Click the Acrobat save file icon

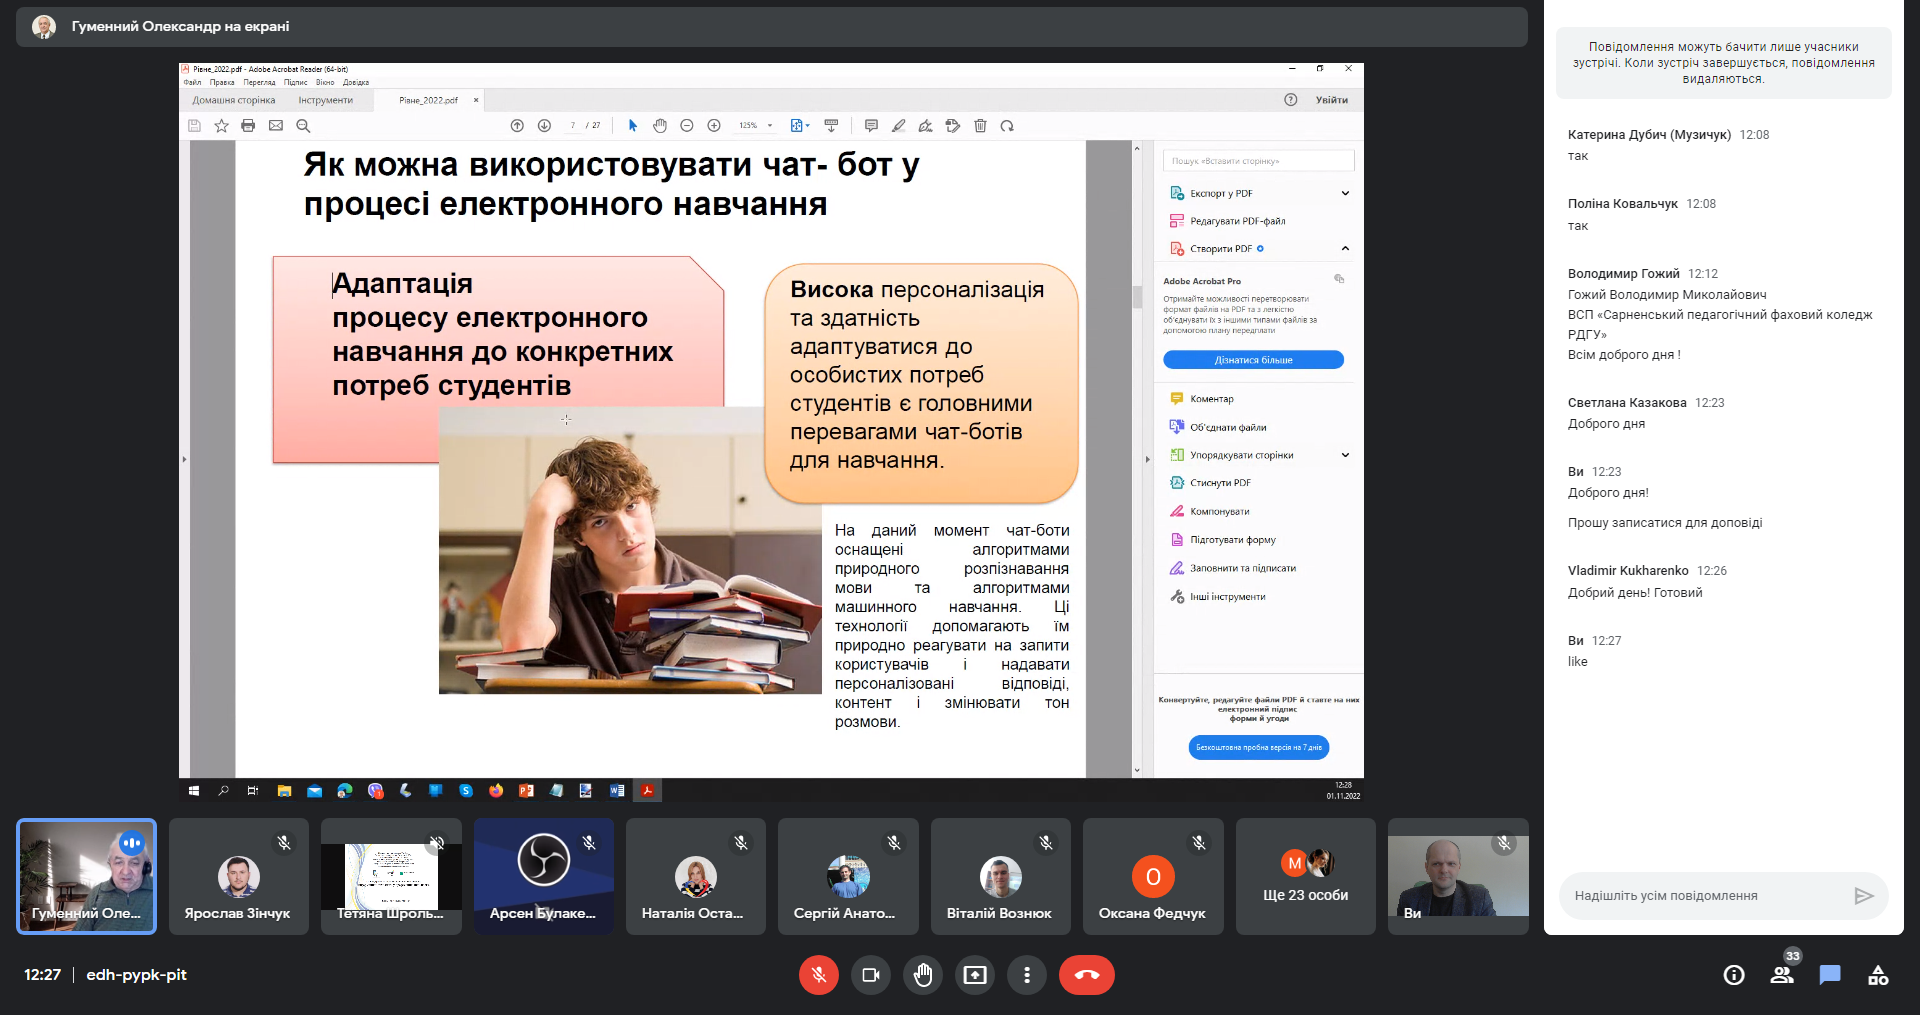coord(194,126)
